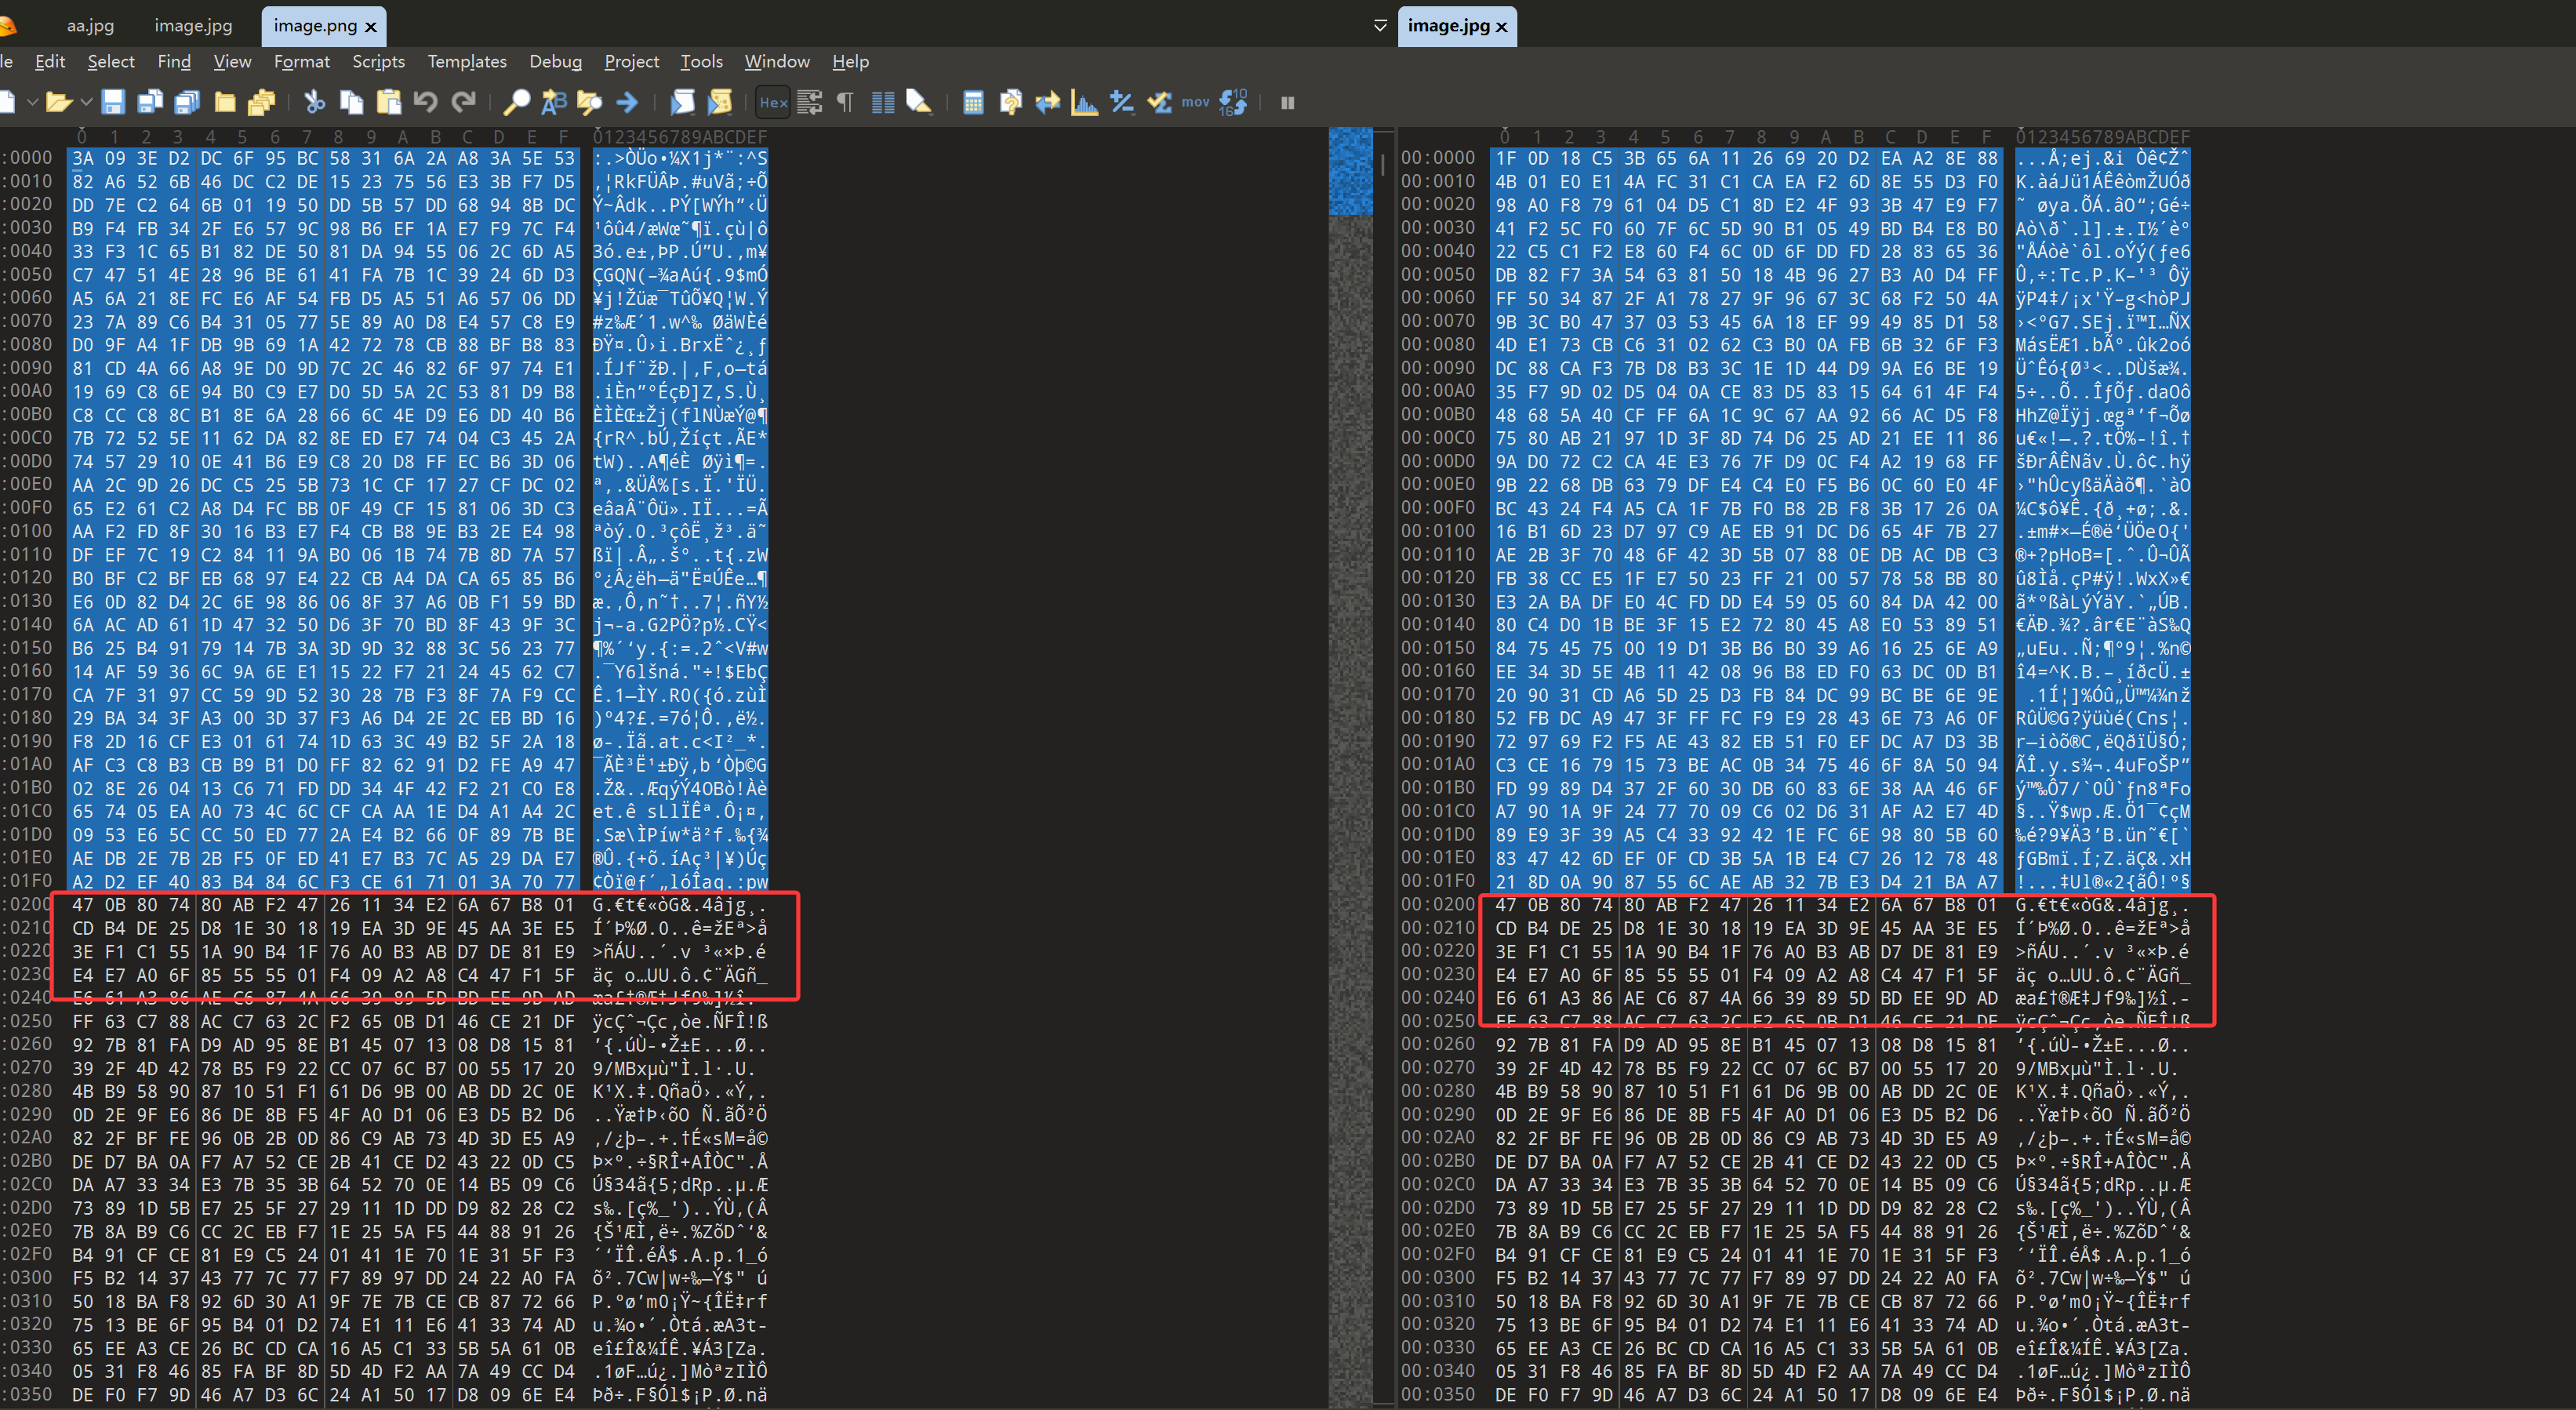This screenshot has width=2576, height=1410.
Task: Click the Find in Files icon
Action: (590, 102)
